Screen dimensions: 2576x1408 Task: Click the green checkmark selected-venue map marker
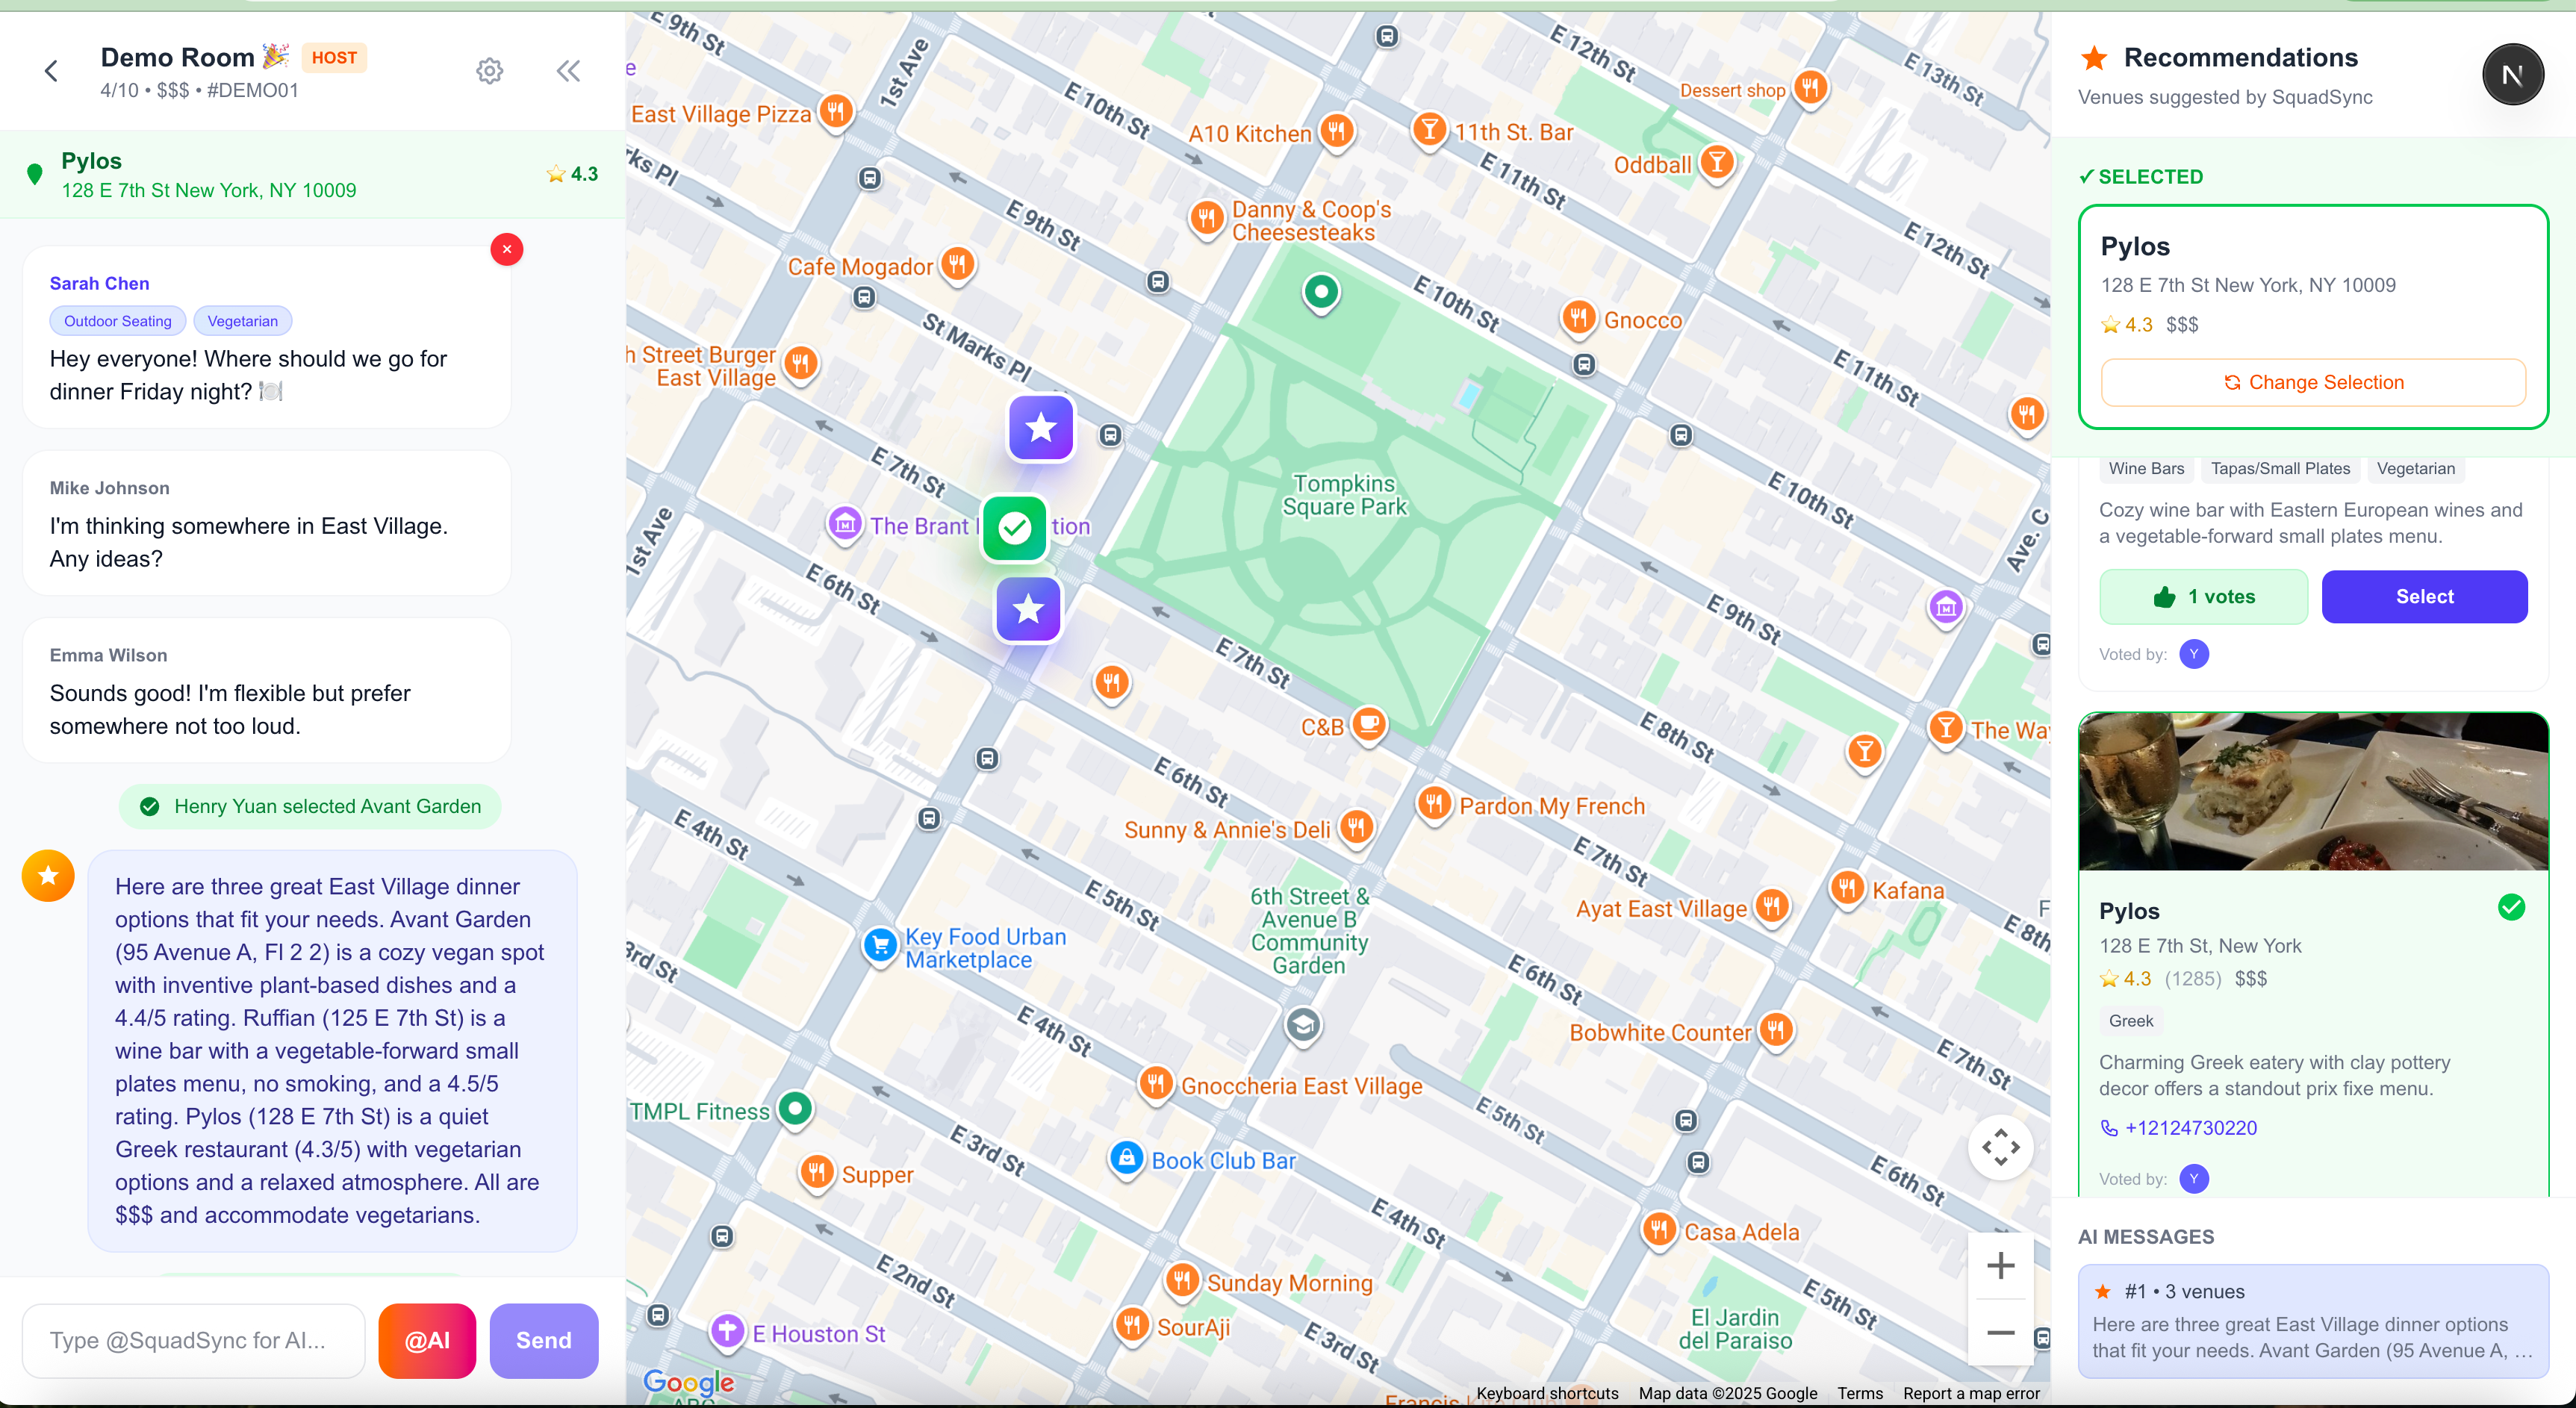tap(1014, 527)
